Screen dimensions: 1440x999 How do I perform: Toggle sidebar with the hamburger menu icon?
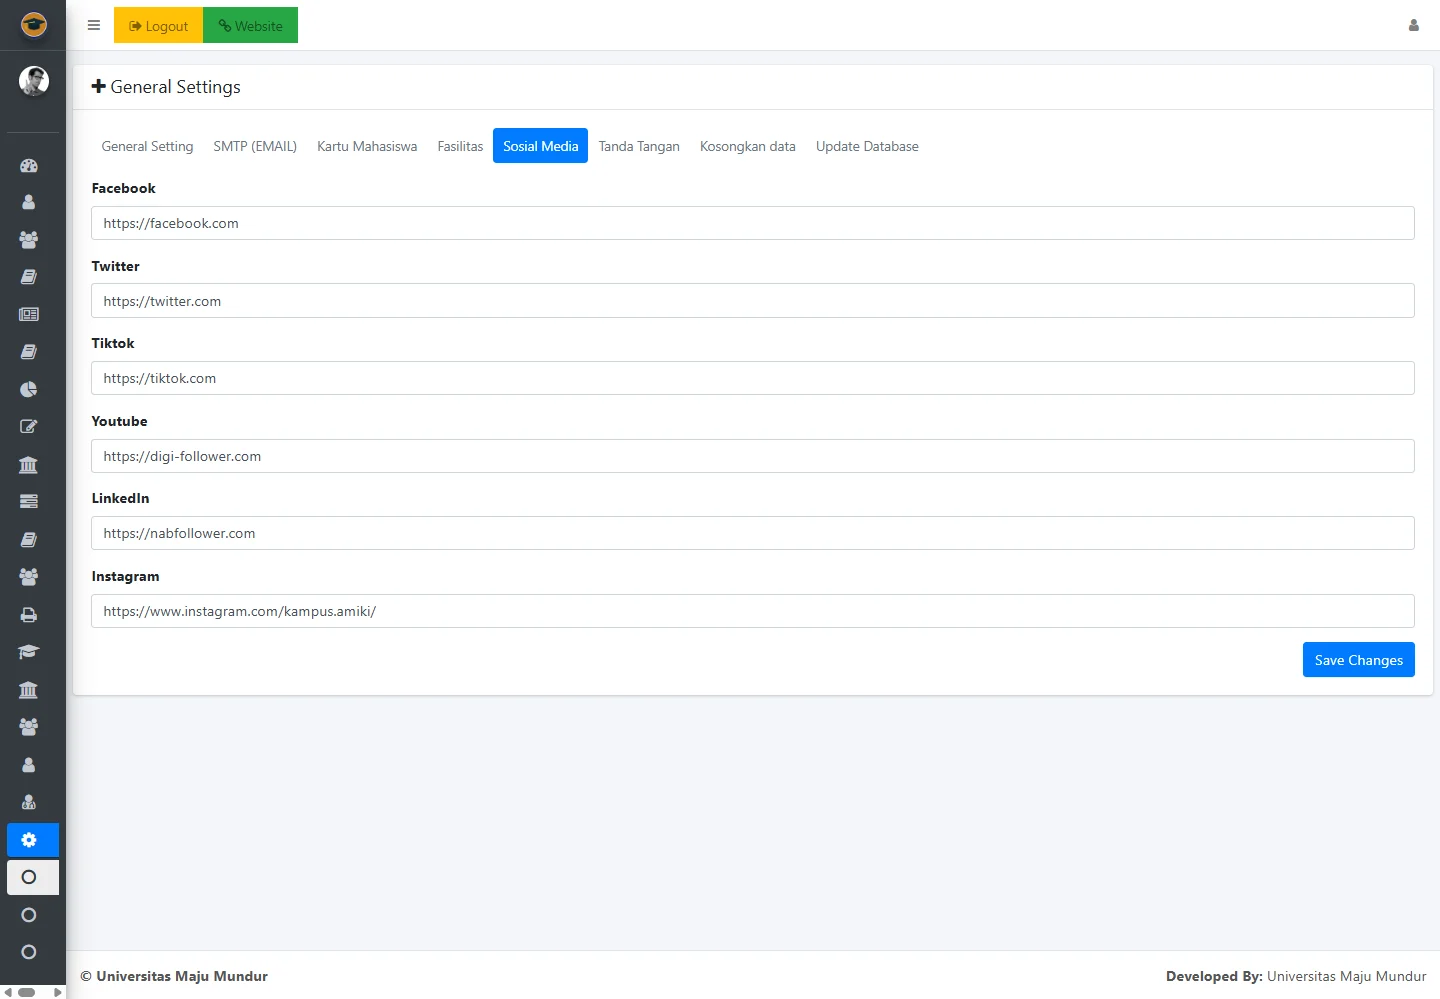coord(94,26)
